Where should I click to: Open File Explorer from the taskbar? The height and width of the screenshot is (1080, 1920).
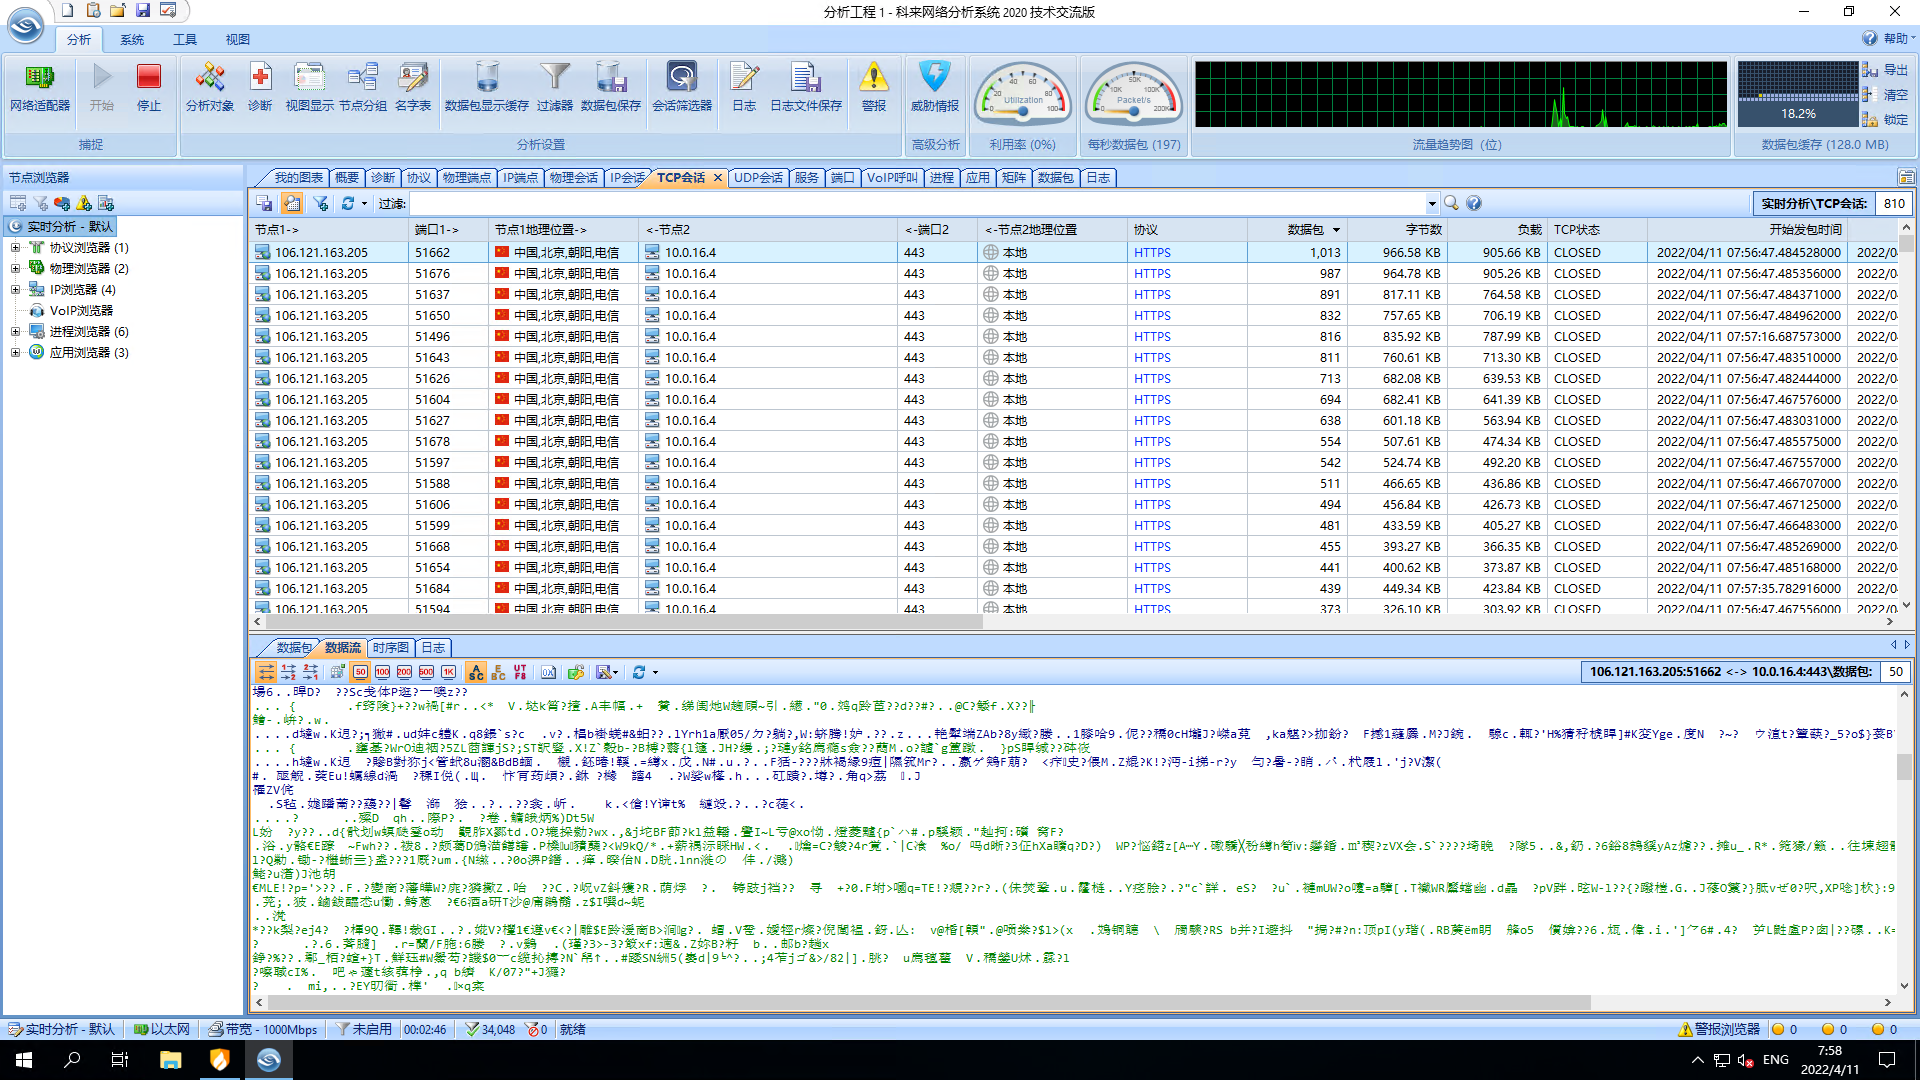170,1060
